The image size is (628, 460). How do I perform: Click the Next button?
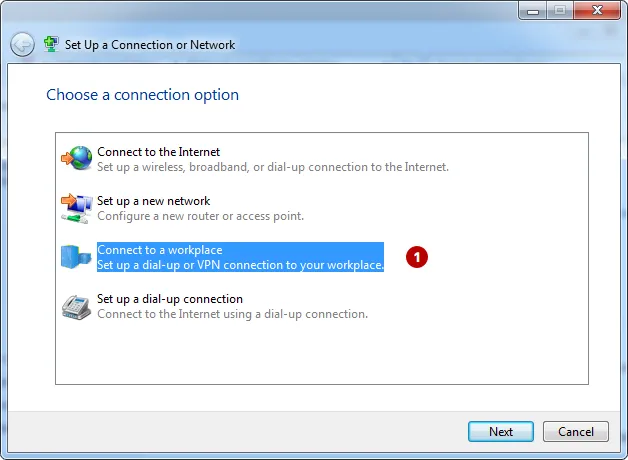click(x=501, y=432)
